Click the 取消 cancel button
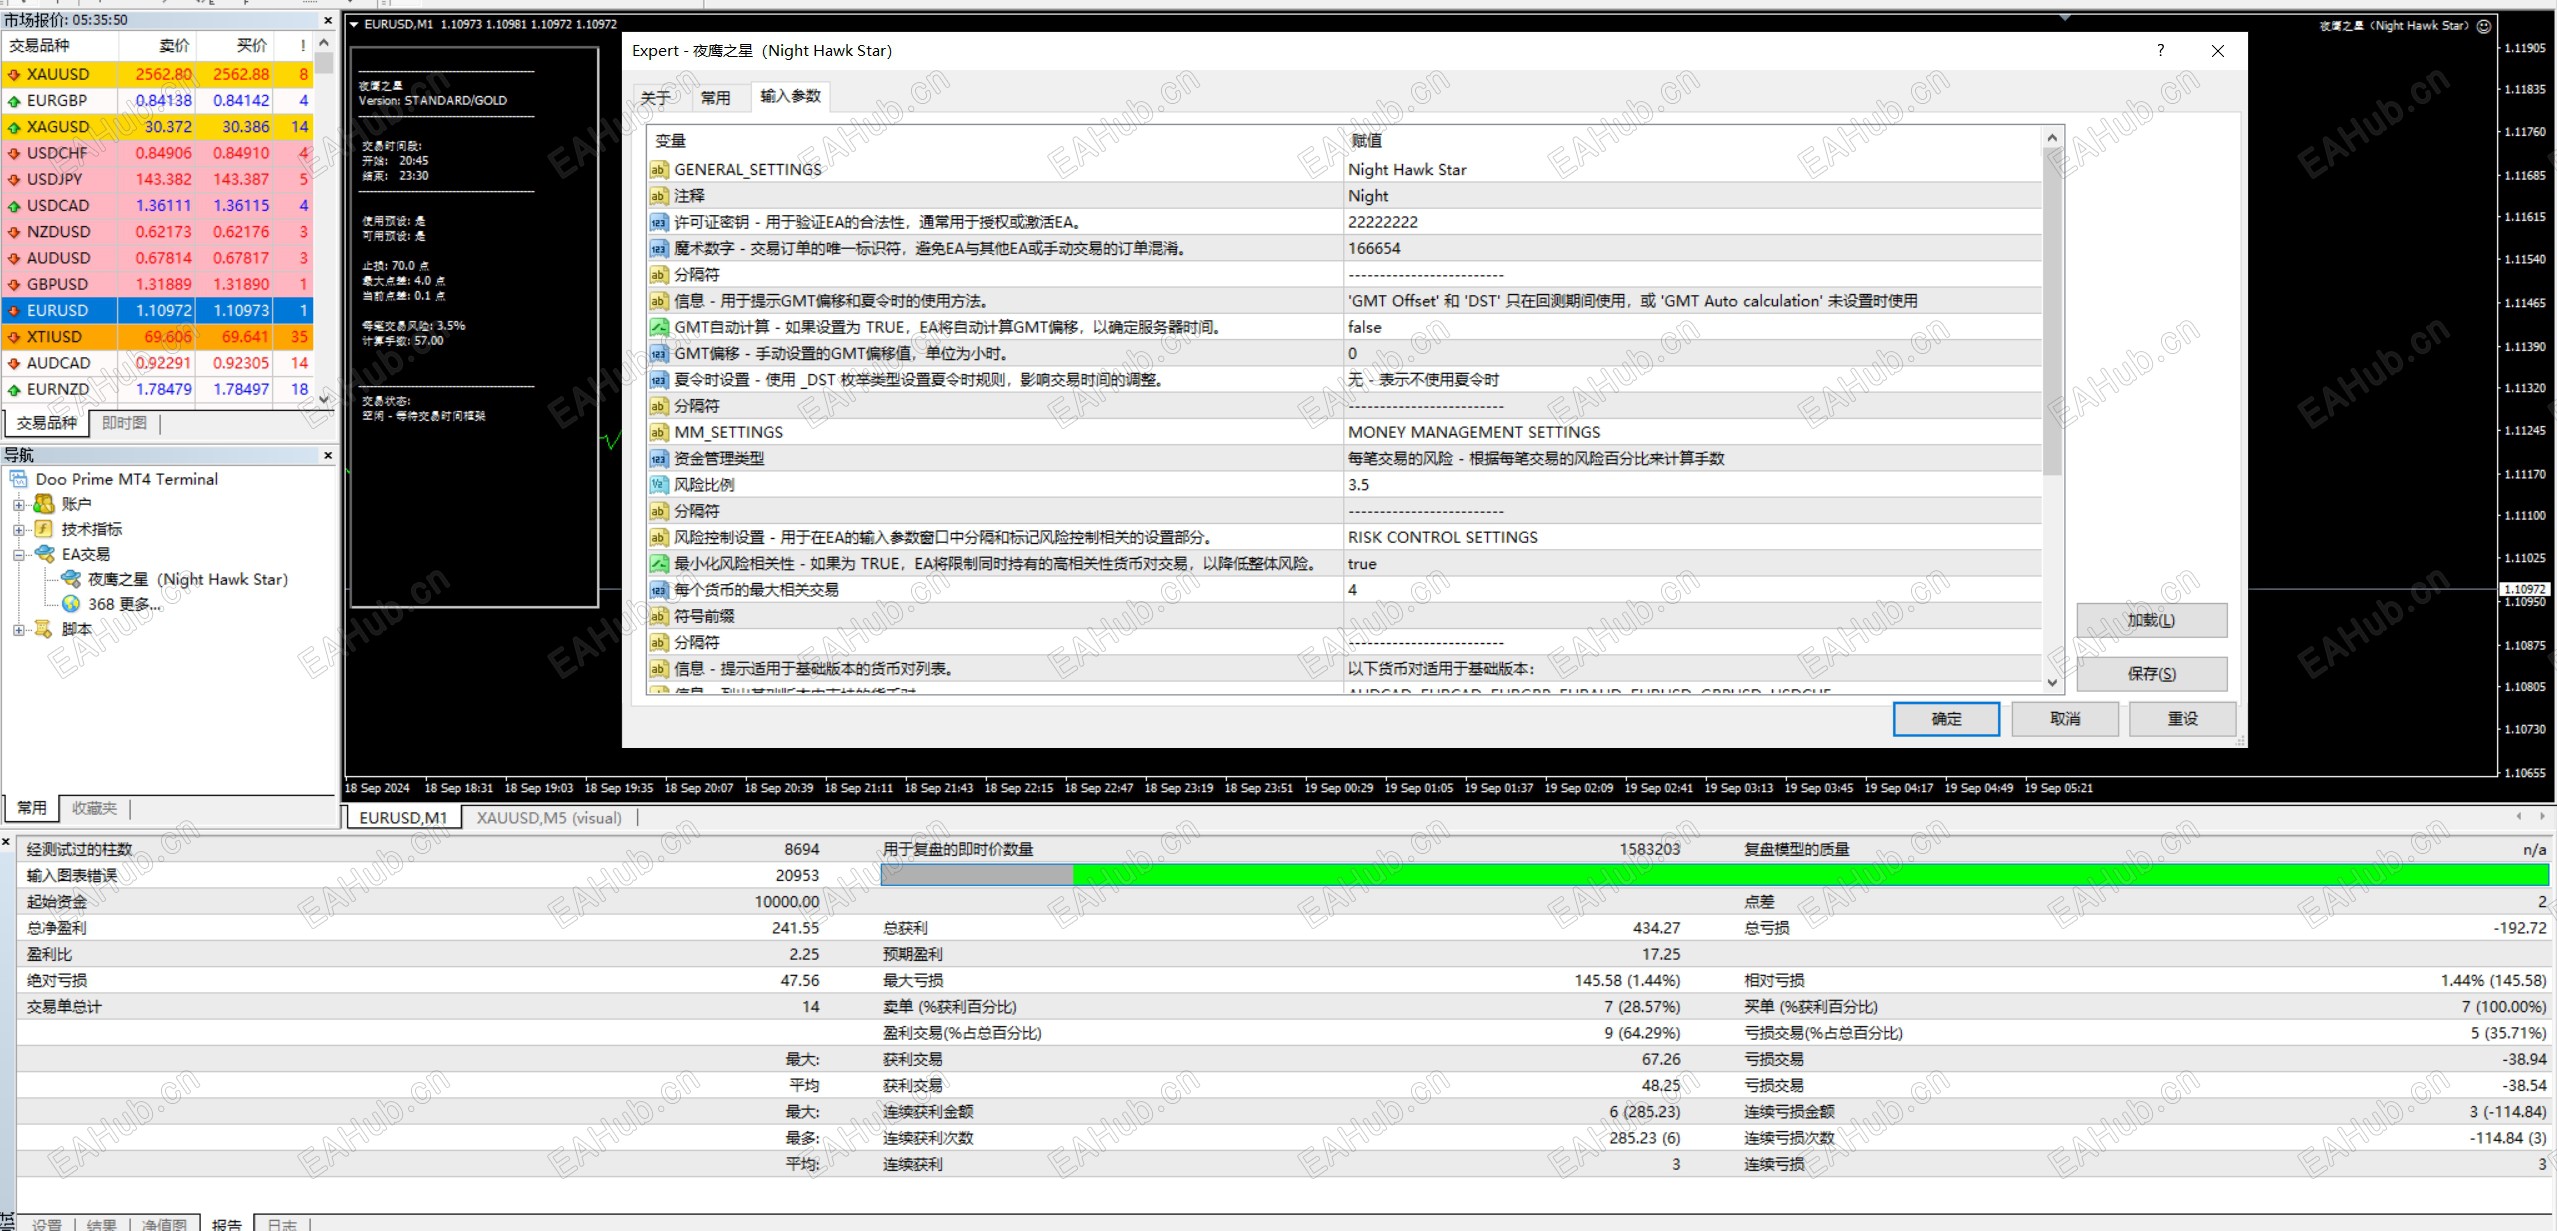Image resolution: width=2557 pixels, height=1231 pixels. click(2065, 719)
